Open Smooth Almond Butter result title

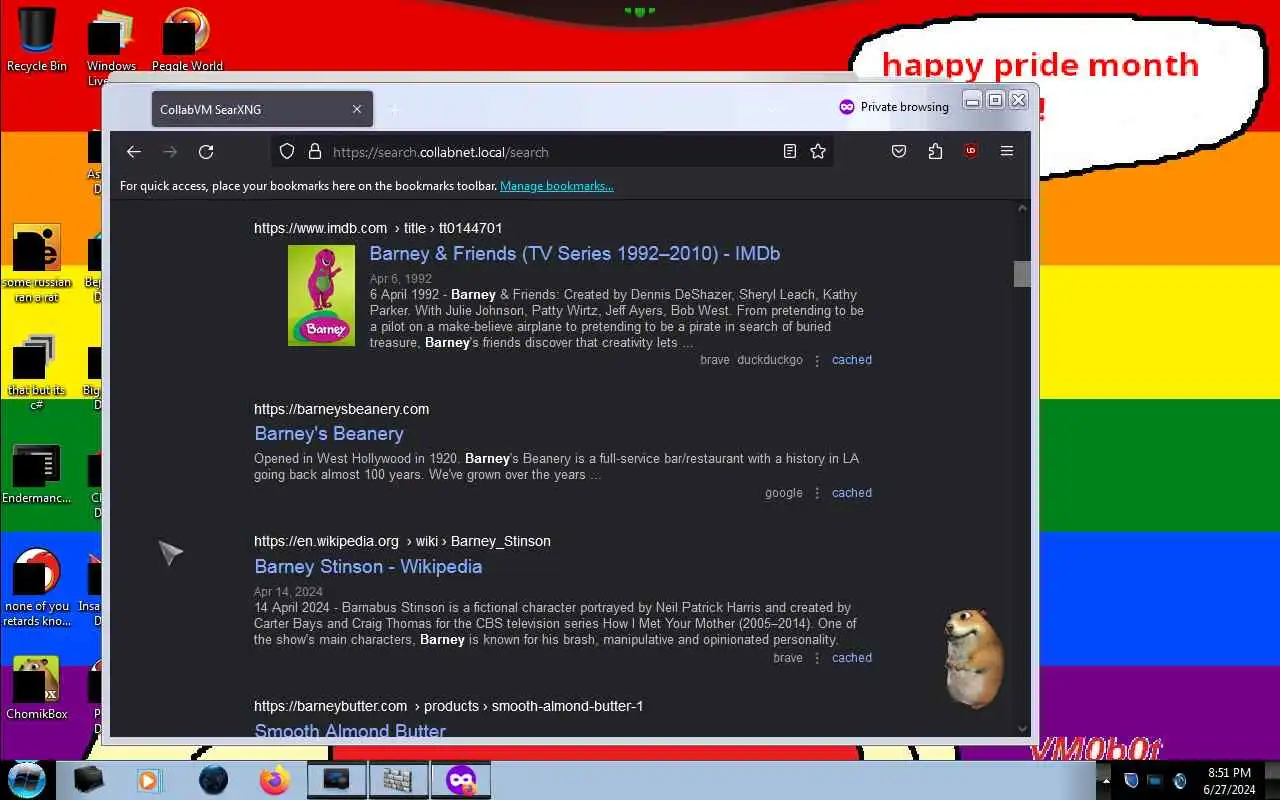click(x=350, y=731)
